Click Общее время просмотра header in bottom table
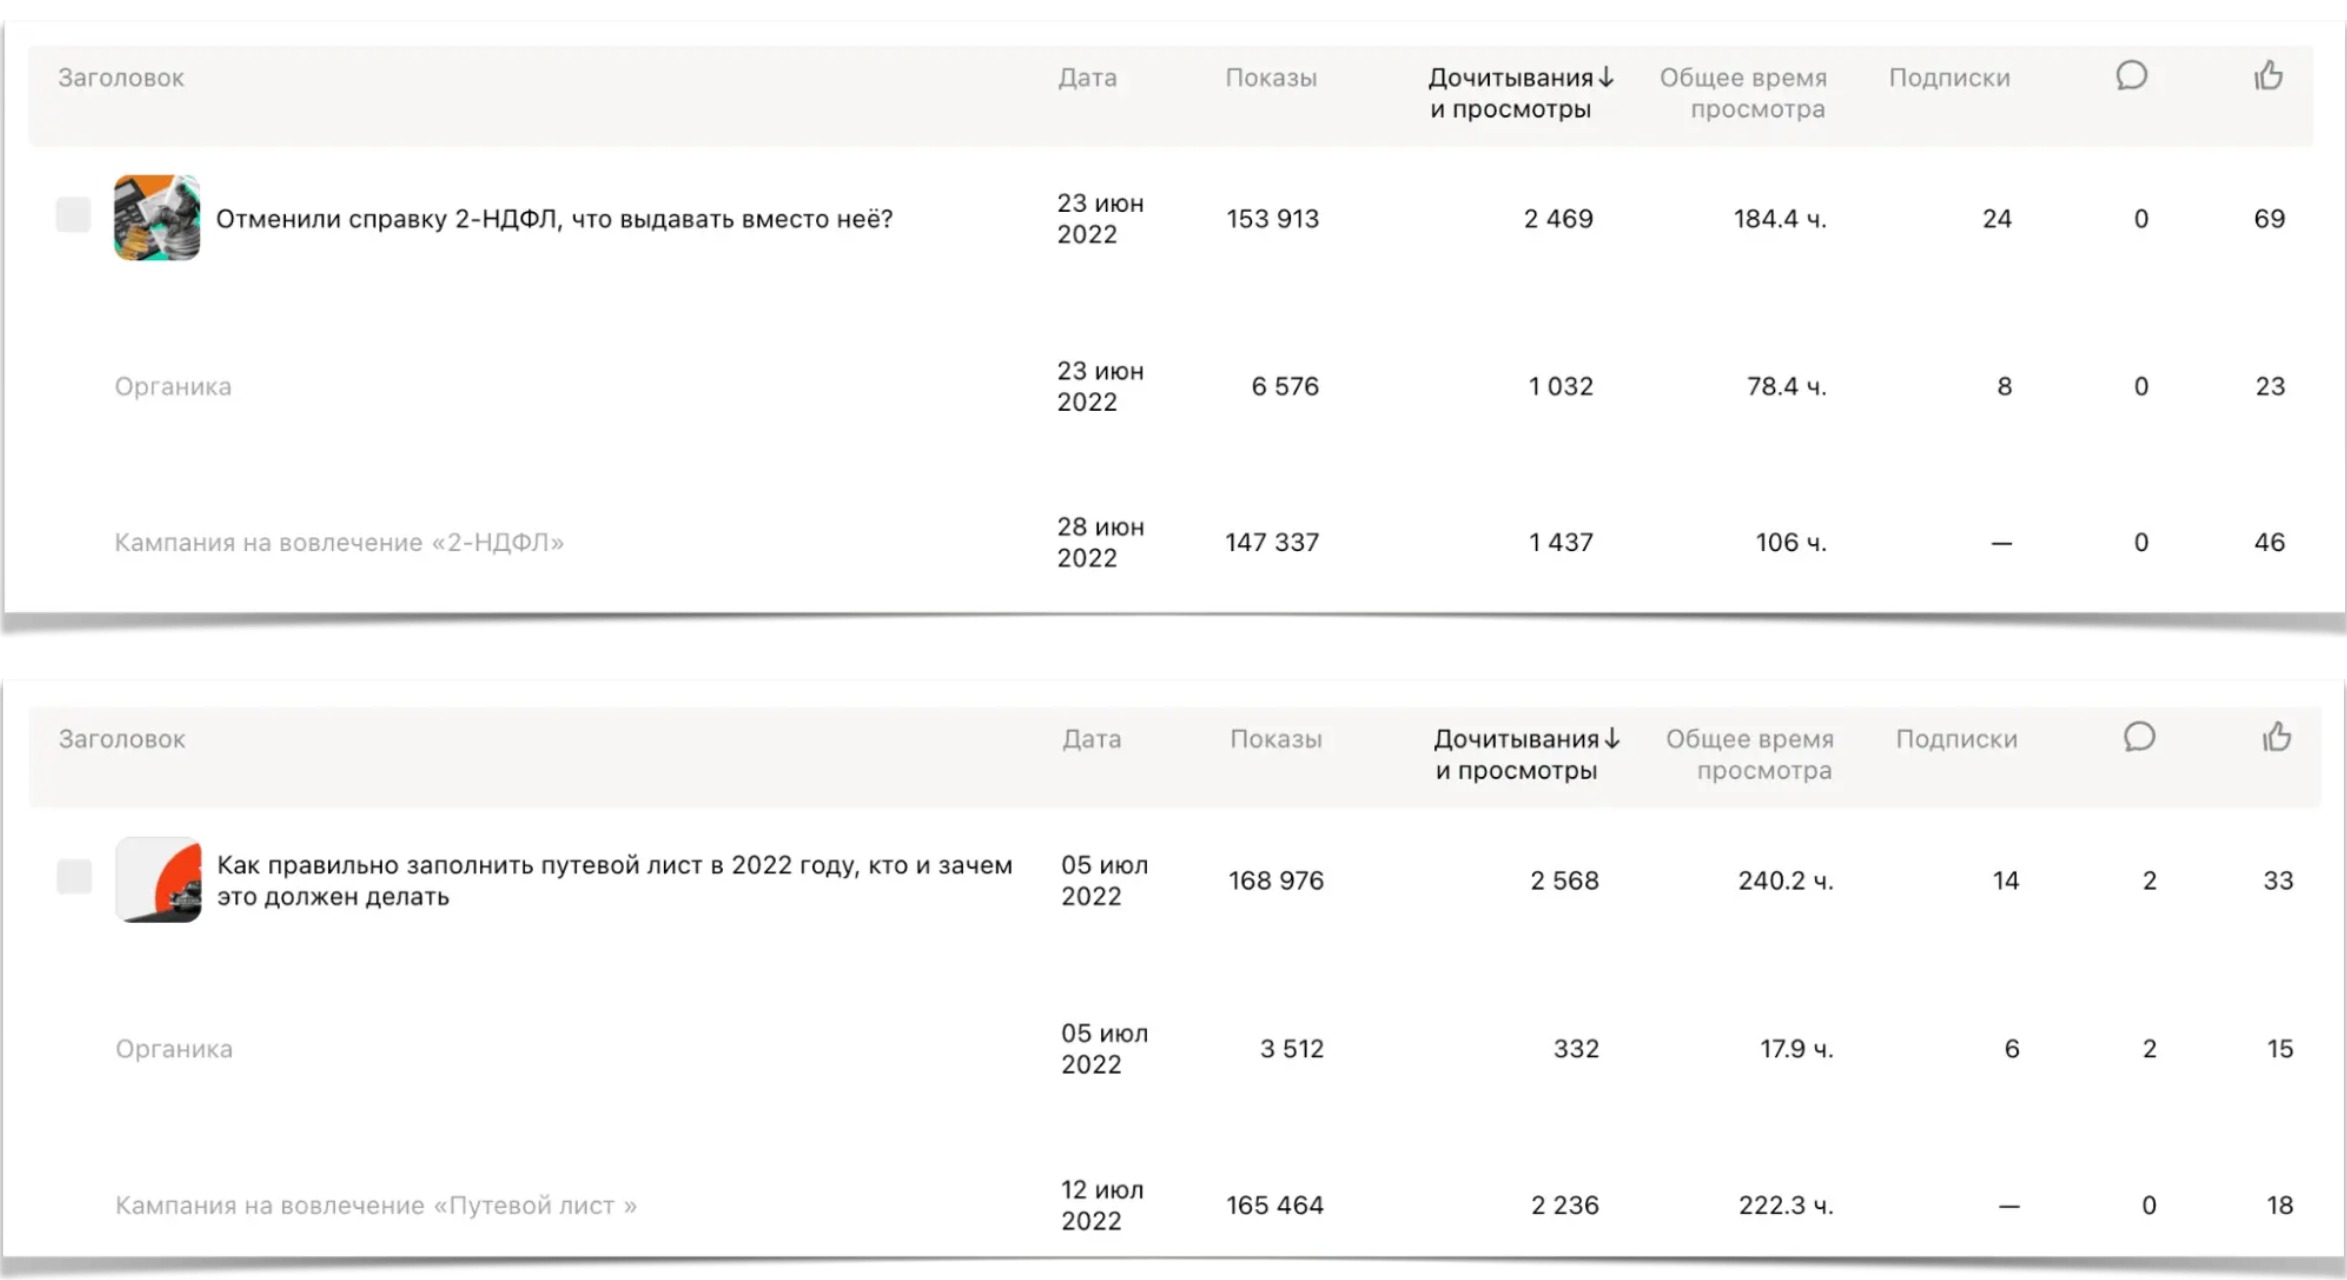 pyautogui.click(x=1749, y=754)
